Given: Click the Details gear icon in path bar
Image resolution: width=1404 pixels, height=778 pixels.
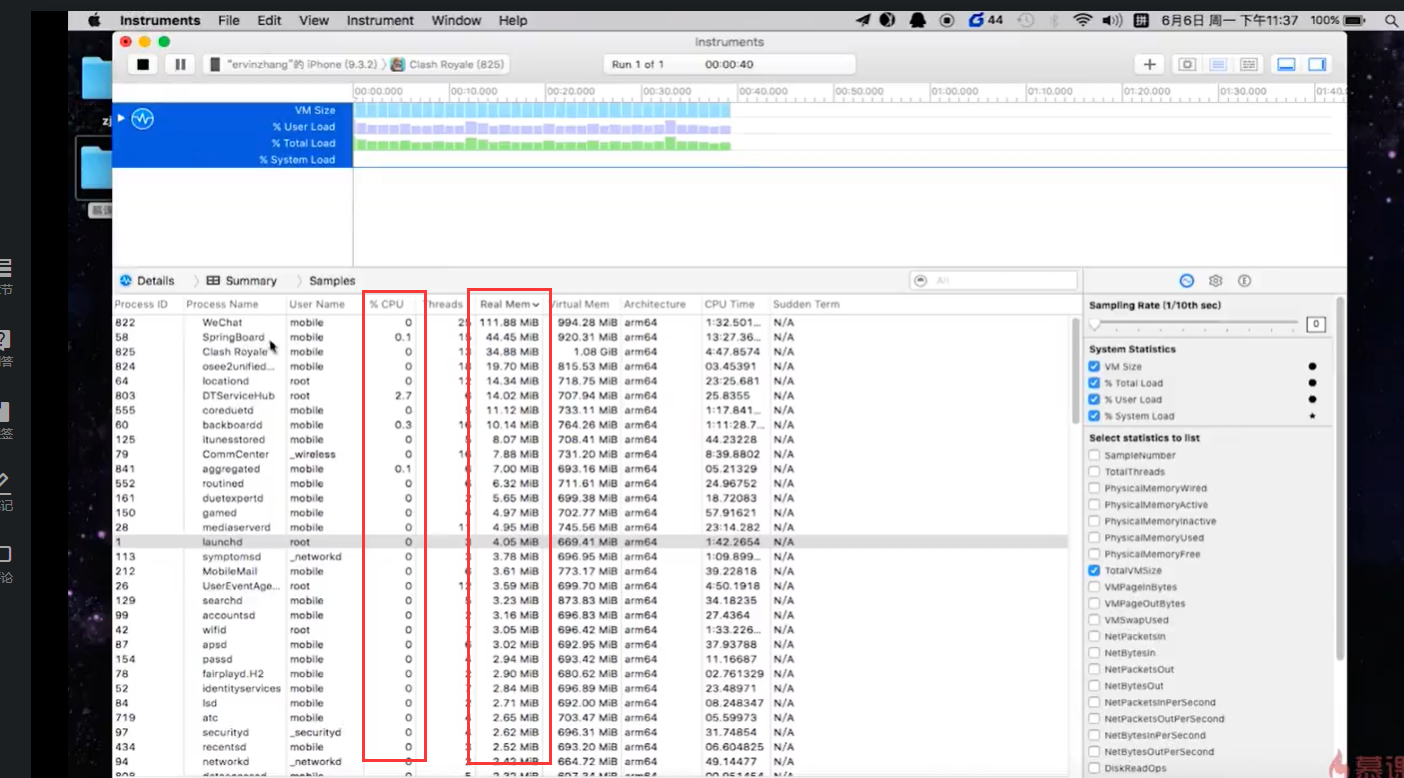Looking at the screenshot, I should 126,281.
